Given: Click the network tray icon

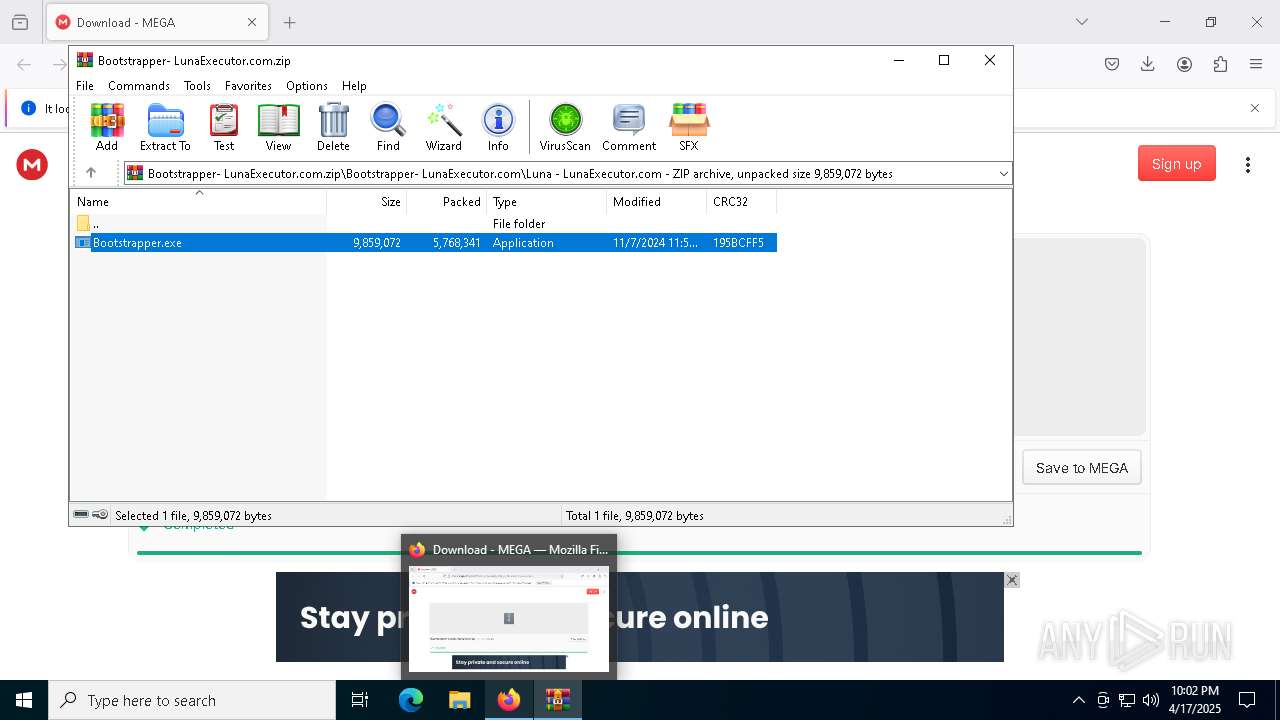Looking at the screenshot, I should pyautogui.click(x=1127, y=700).
